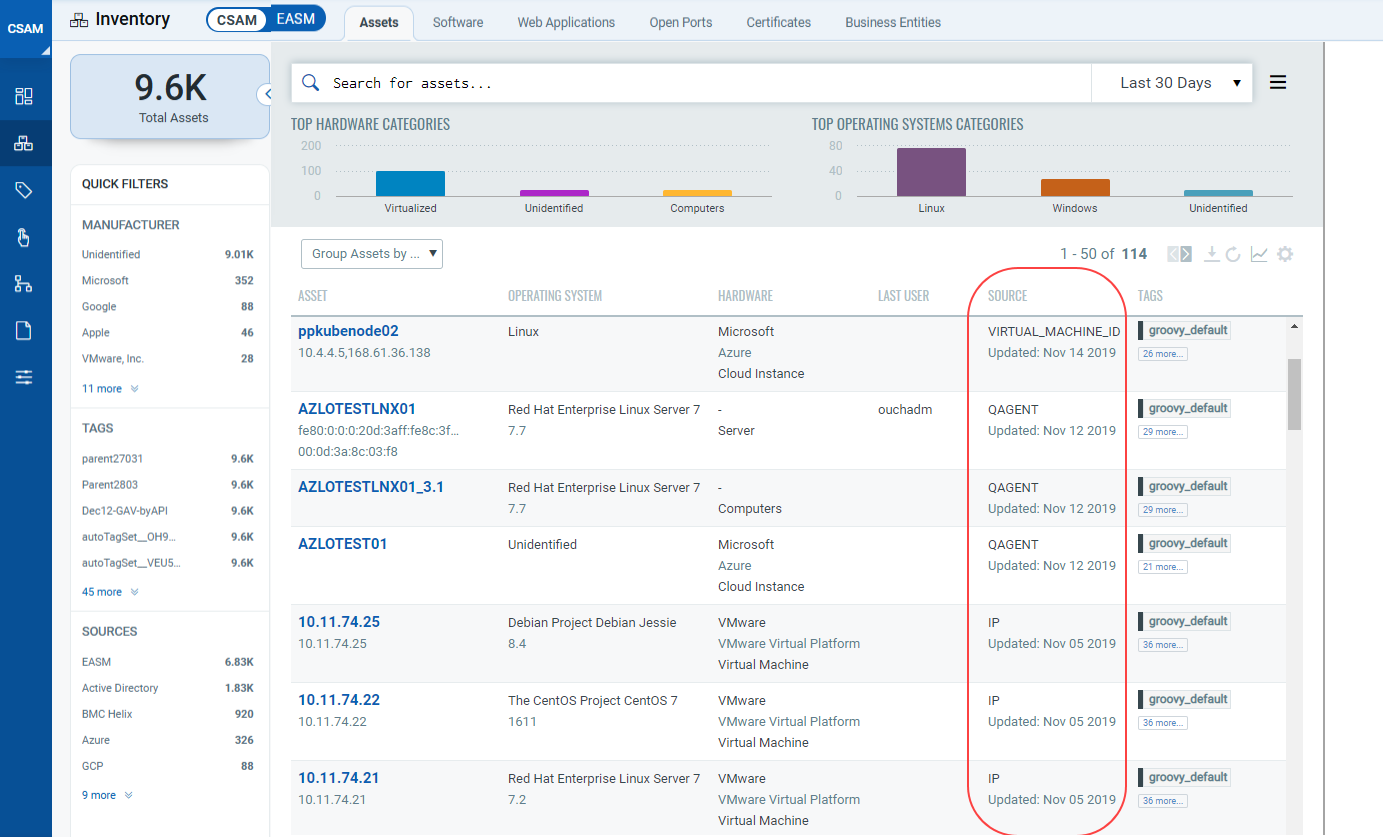Click the Virtualized hardware bar

[x=410, y=184]
